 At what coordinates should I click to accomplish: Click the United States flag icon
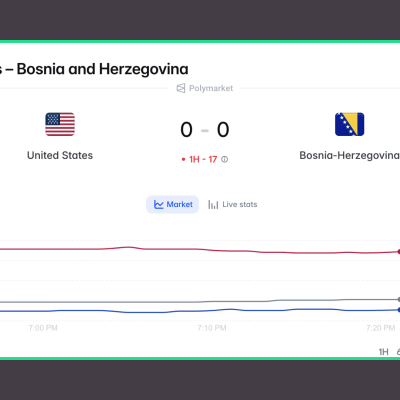pos(60,124)
